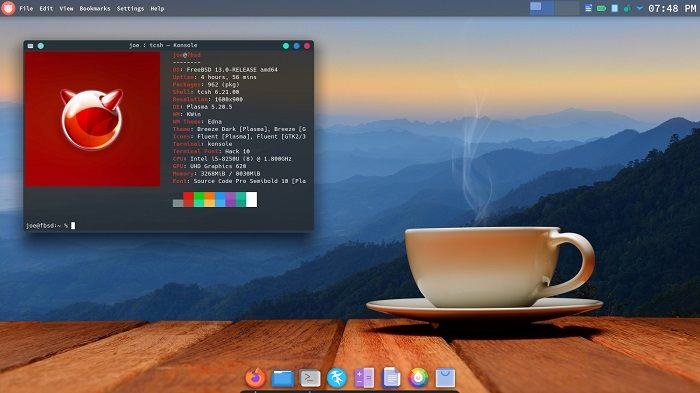Open the text document editor icon in the dock

click(391, 378)
